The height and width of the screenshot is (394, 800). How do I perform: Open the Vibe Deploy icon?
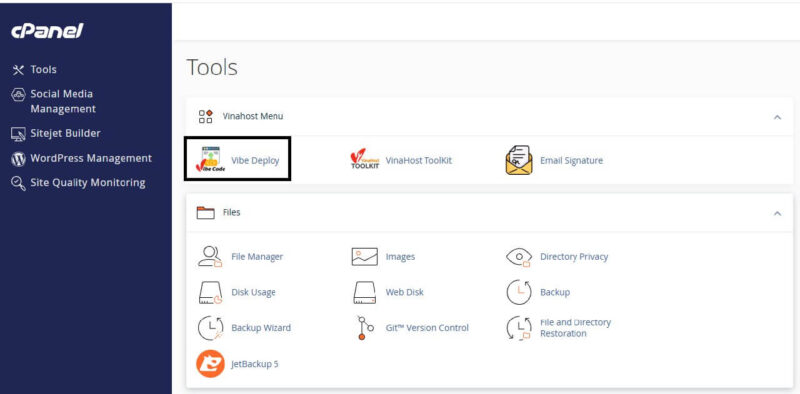click(210, 160)
